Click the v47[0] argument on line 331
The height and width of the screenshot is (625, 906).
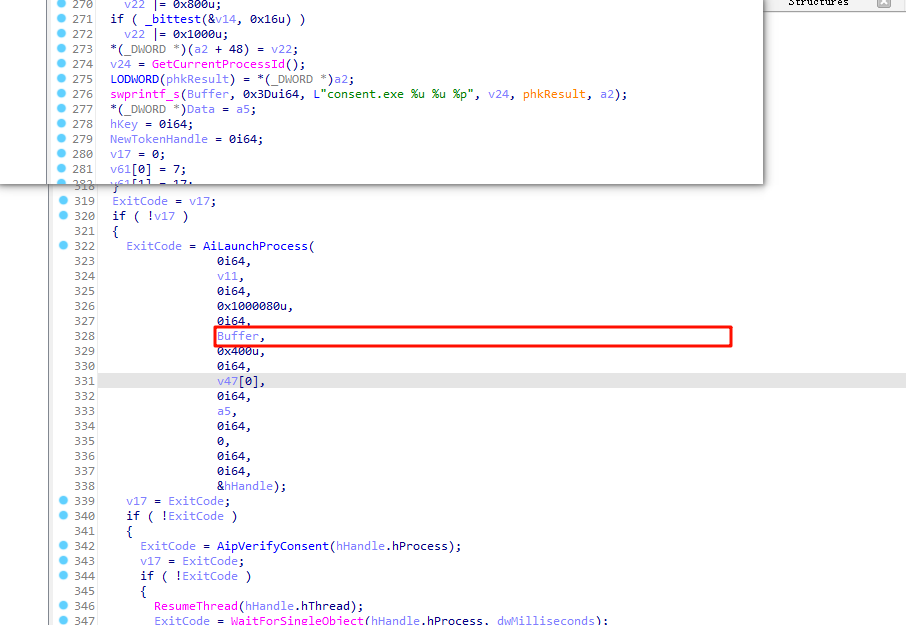coord(241,381)
